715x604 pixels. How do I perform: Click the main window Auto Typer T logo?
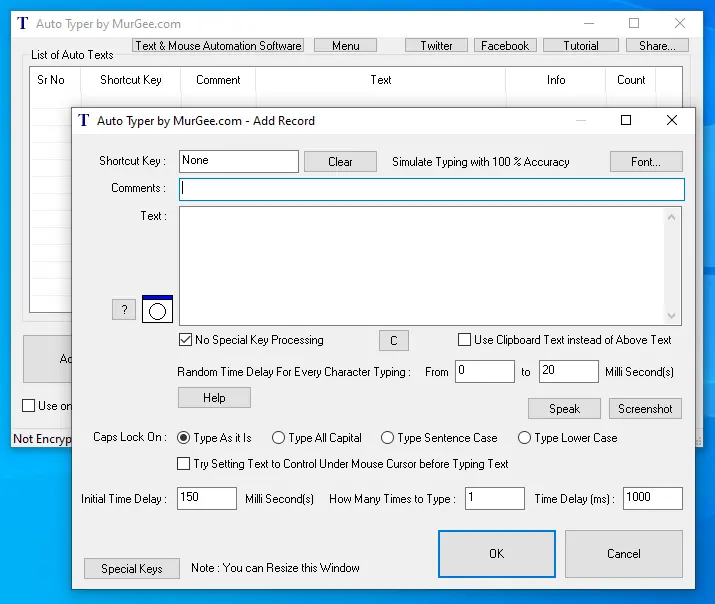coord(22,23)
